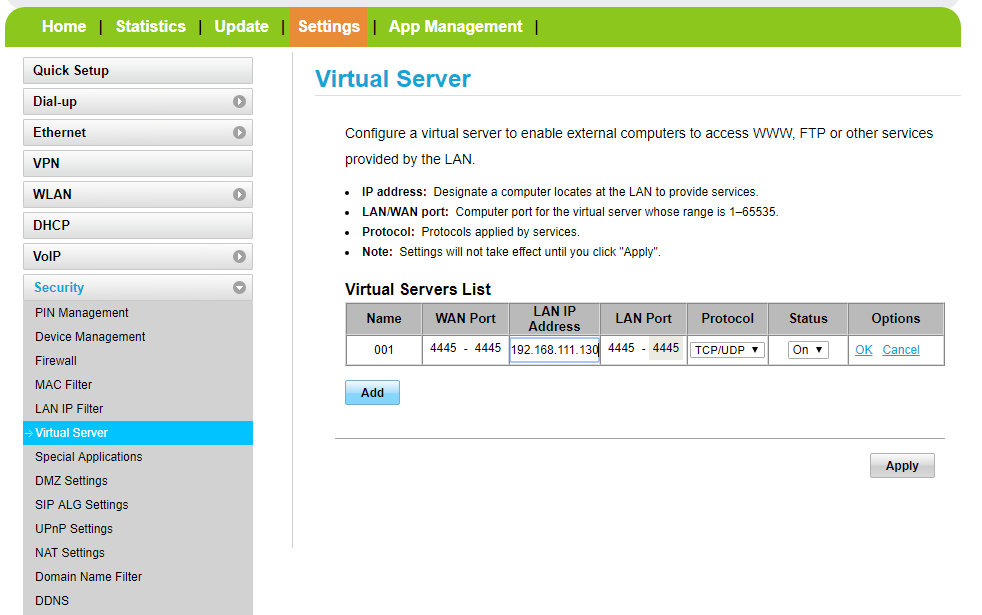Click the LAN IP Address field

pyautogui.click(x=554, y=350)
